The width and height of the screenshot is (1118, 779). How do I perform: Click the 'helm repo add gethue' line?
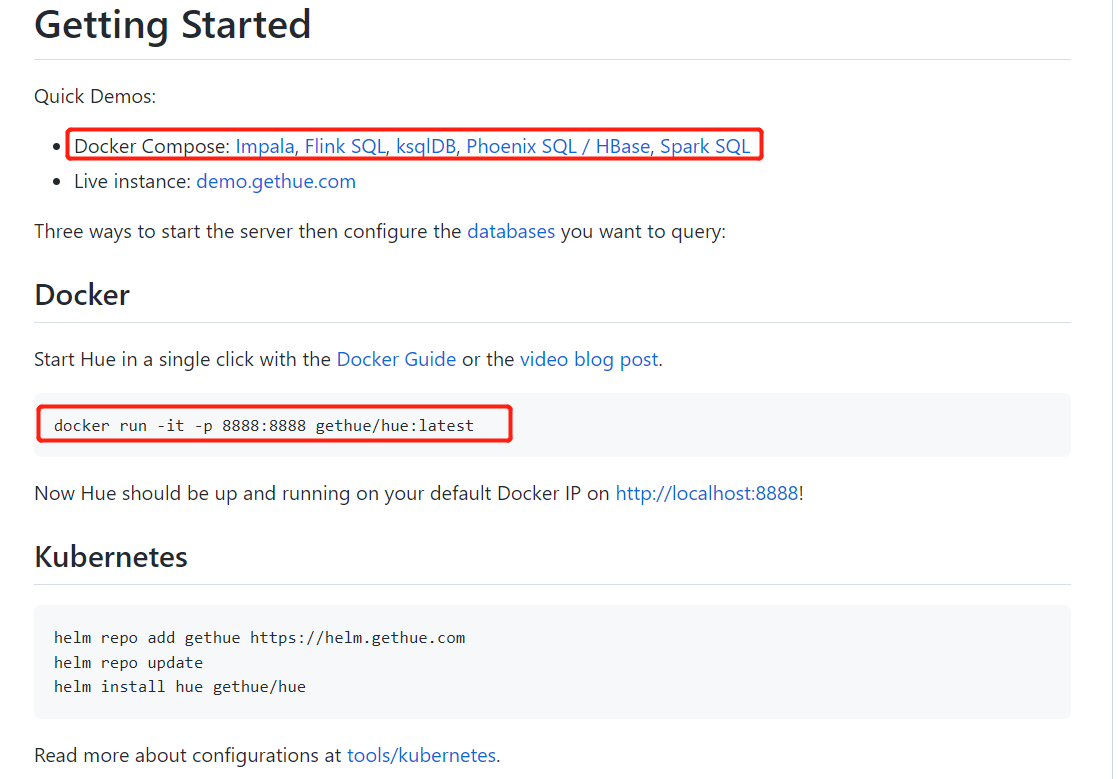pyautogui.click(x=260, y=638)
